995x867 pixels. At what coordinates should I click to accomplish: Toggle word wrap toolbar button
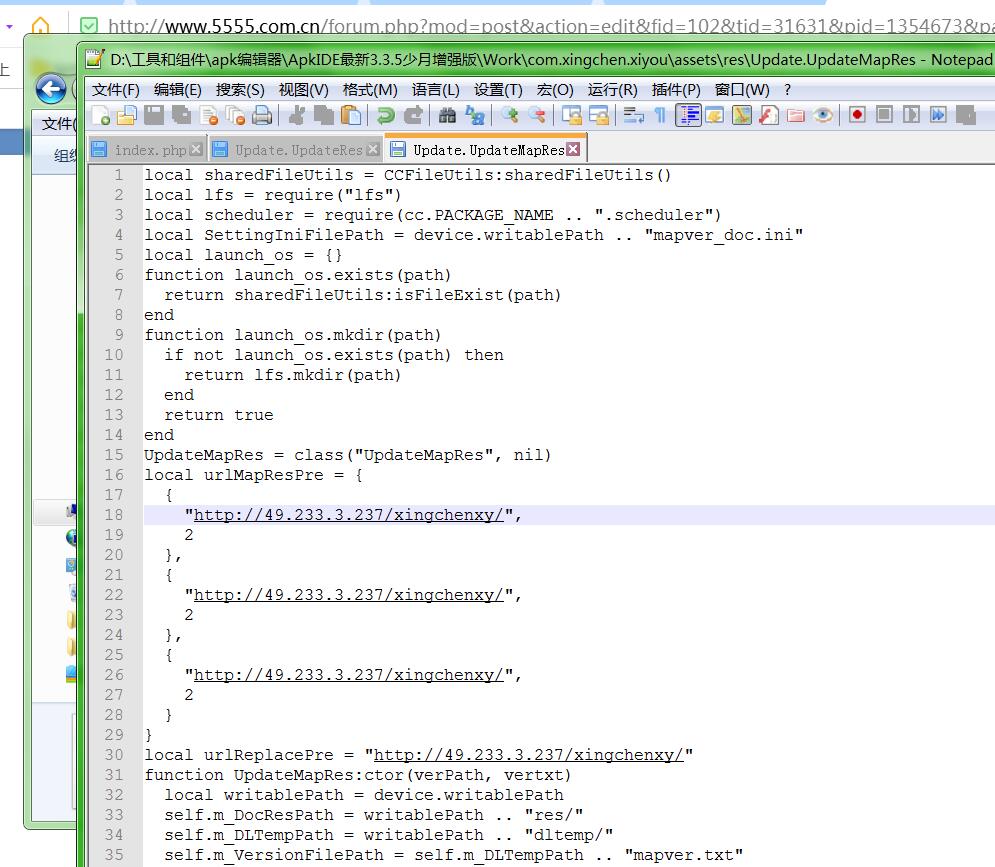(x=633, y=116)
